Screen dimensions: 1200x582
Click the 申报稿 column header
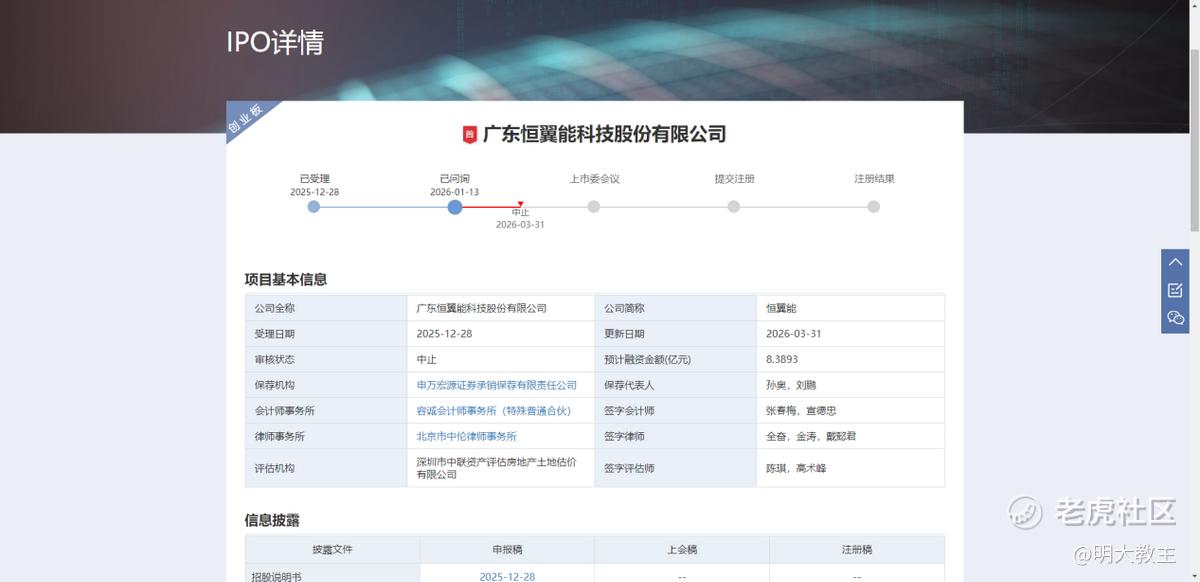(x=507, y=549)
